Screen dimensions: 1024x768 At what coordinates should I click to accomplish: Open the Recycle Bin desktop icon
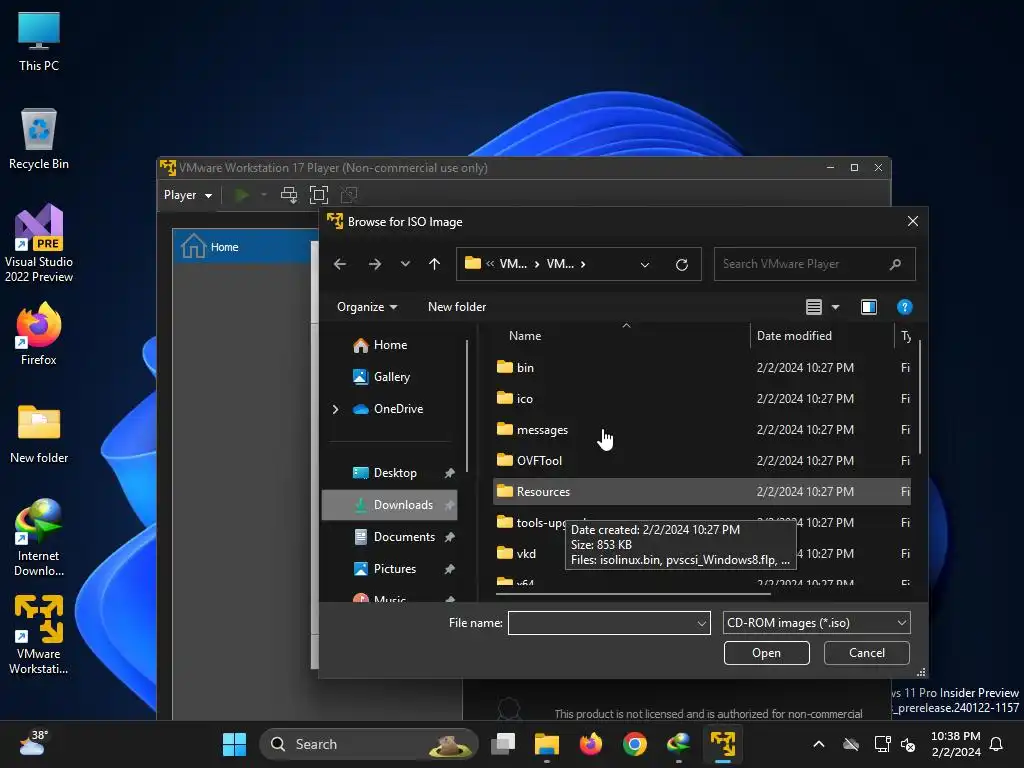click(39, 139)
